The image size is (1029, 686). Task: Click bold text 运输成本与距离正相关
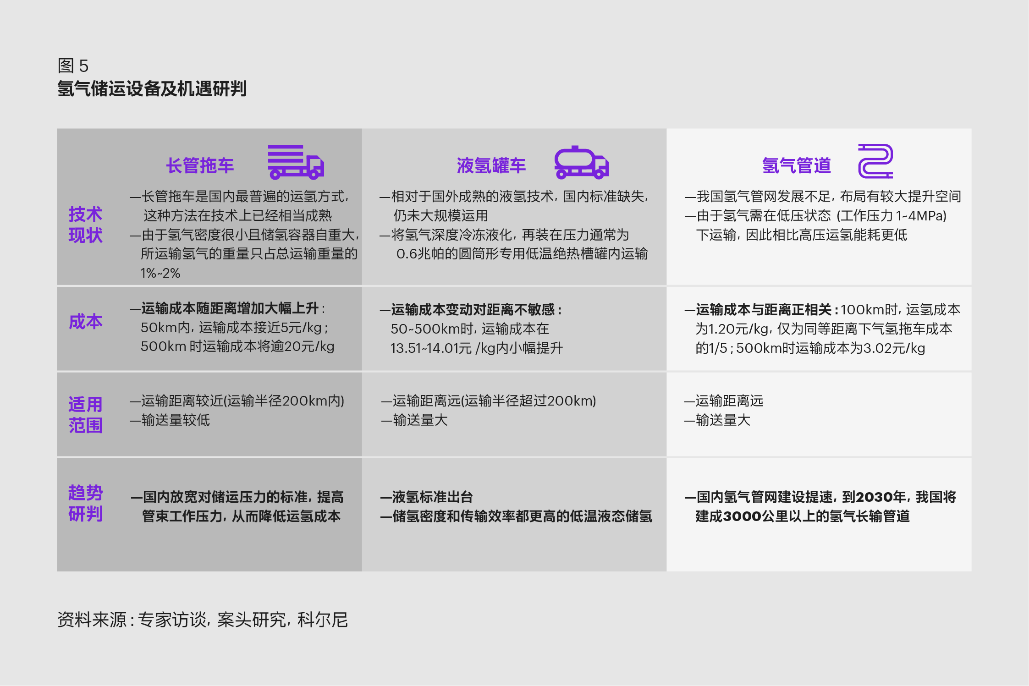tap(762, 309)
